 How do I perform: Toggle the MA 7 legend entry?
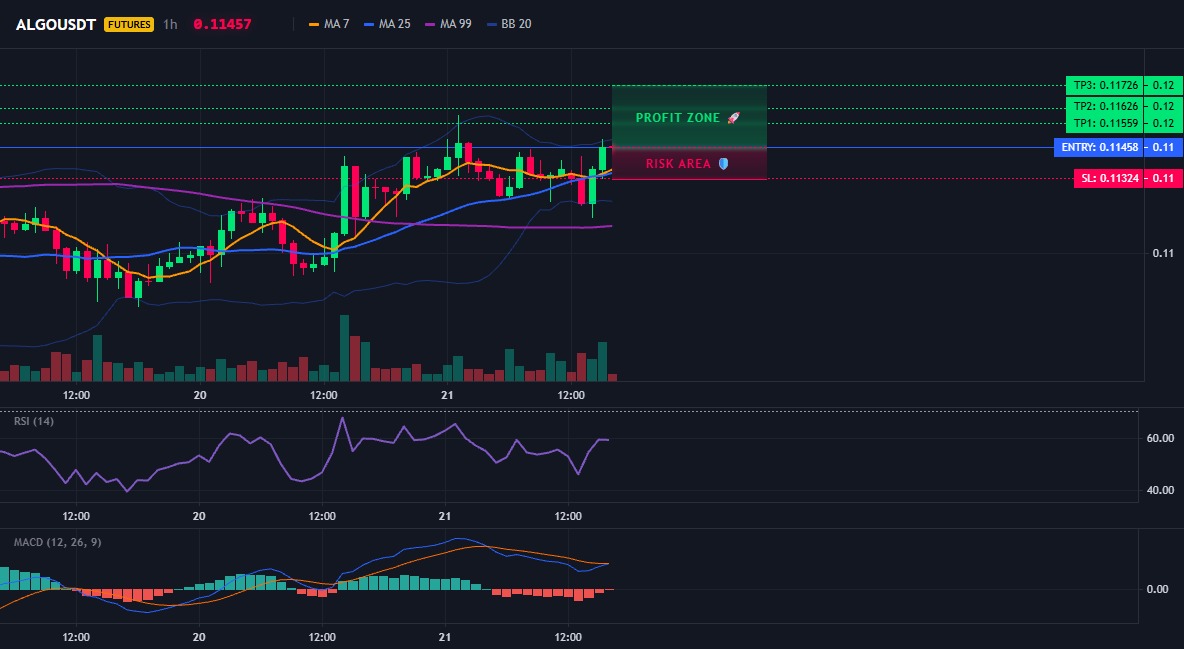coord(329,24)
